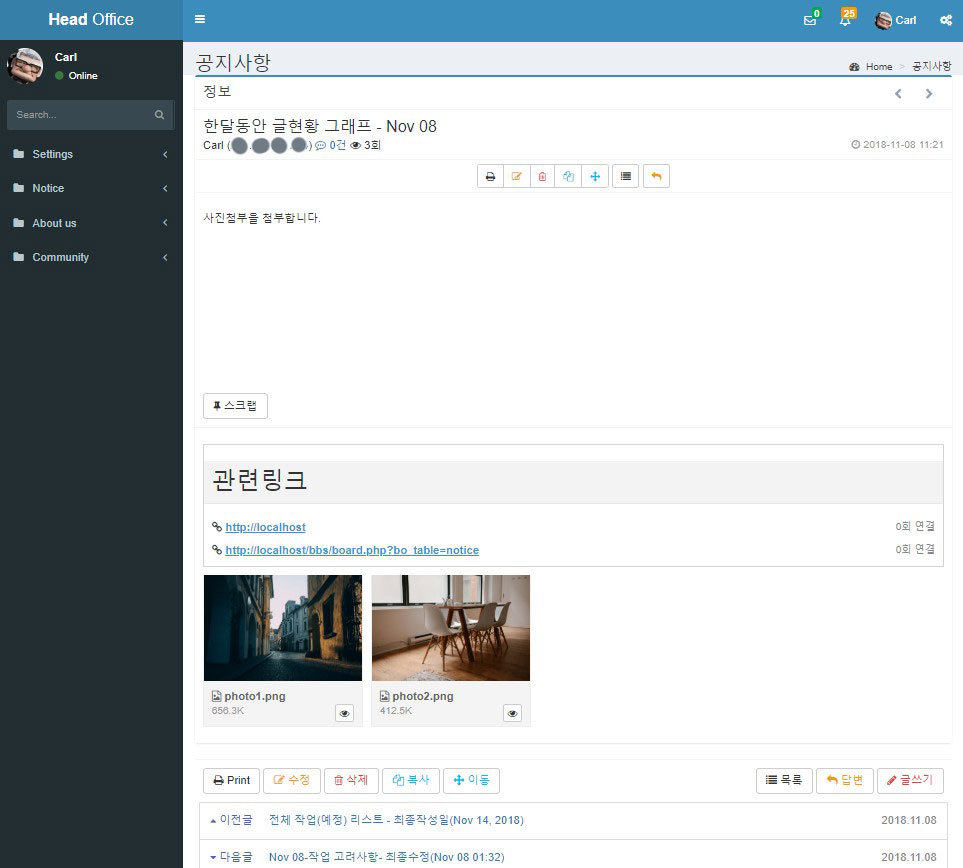
Task: Click the sidebar Search input field
Action: click(x=80, y=115)
